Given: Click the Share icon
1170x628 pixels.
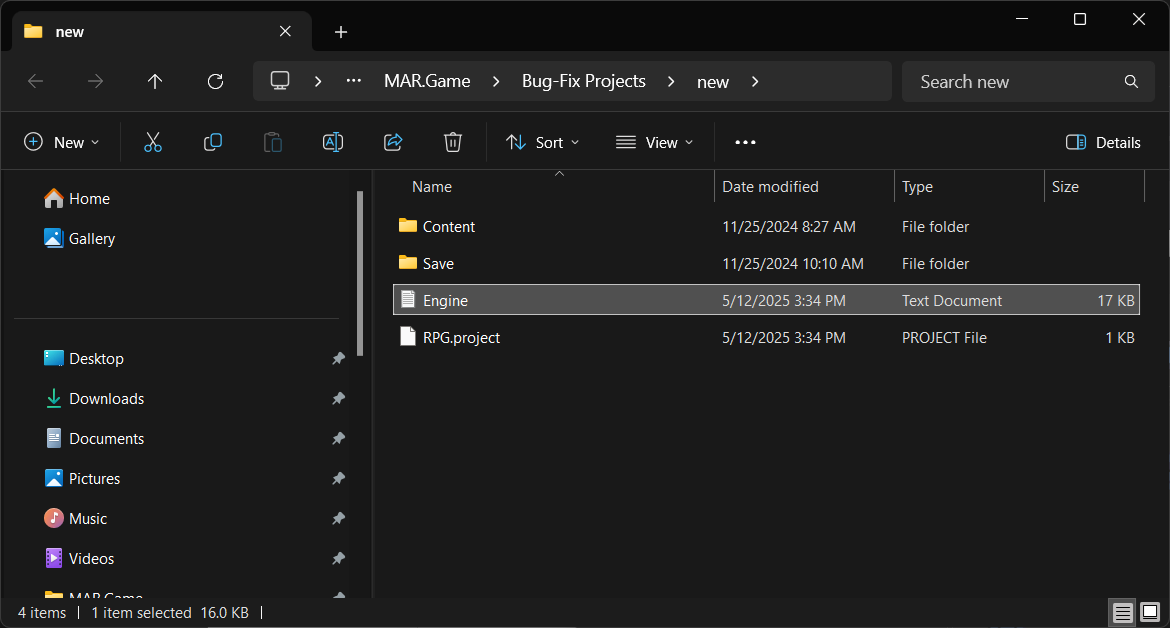Looking at the screenshot, I should pos(393,142).
